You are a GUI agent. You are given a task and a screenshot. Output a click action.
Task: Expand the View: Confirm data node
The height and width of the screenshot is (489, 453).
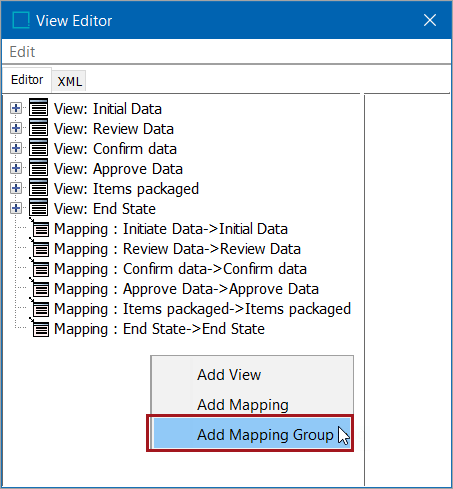[x=16, y=148]
